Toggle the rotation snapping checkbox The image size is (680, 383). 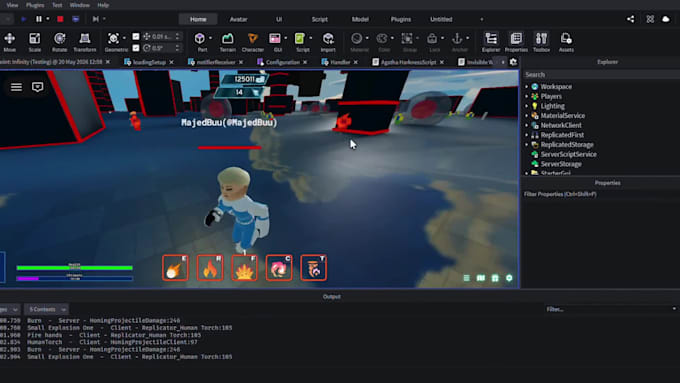coord(136,48)
